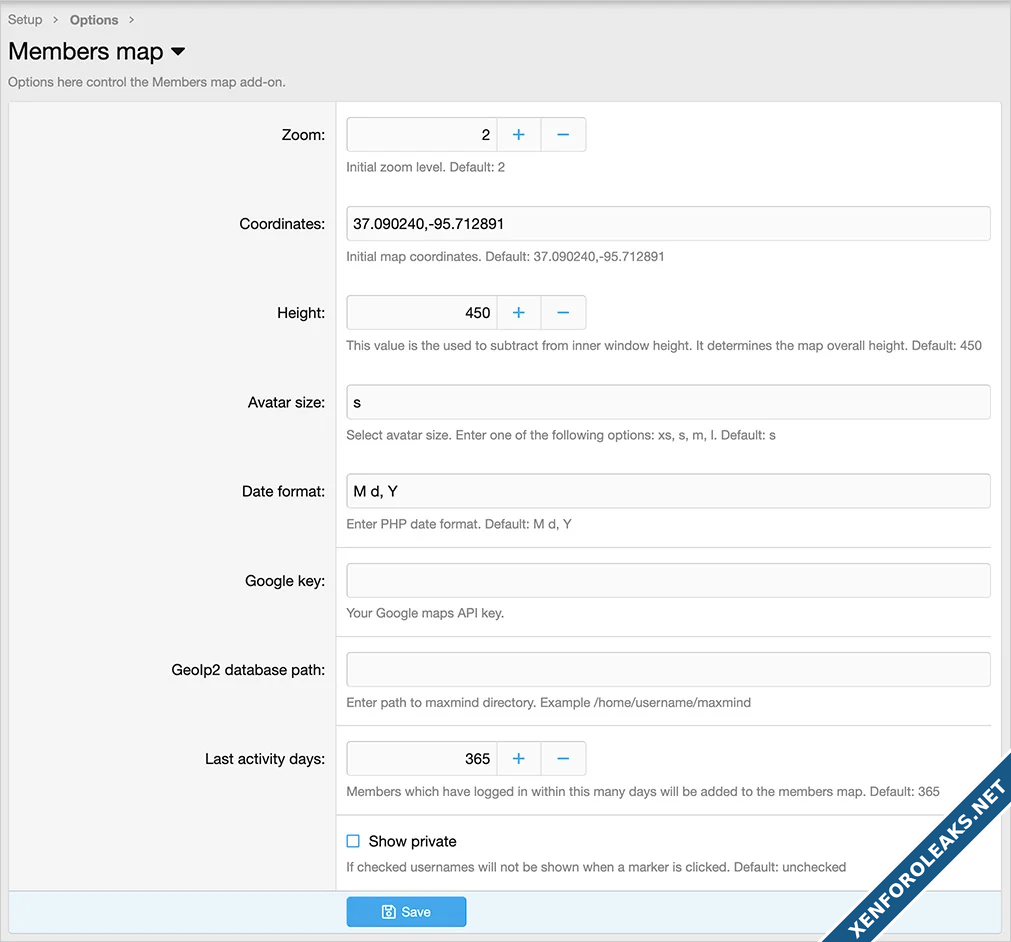Increase the Zoom value with plus
Screen dimensions: 1011x942
tap(518, 135)
